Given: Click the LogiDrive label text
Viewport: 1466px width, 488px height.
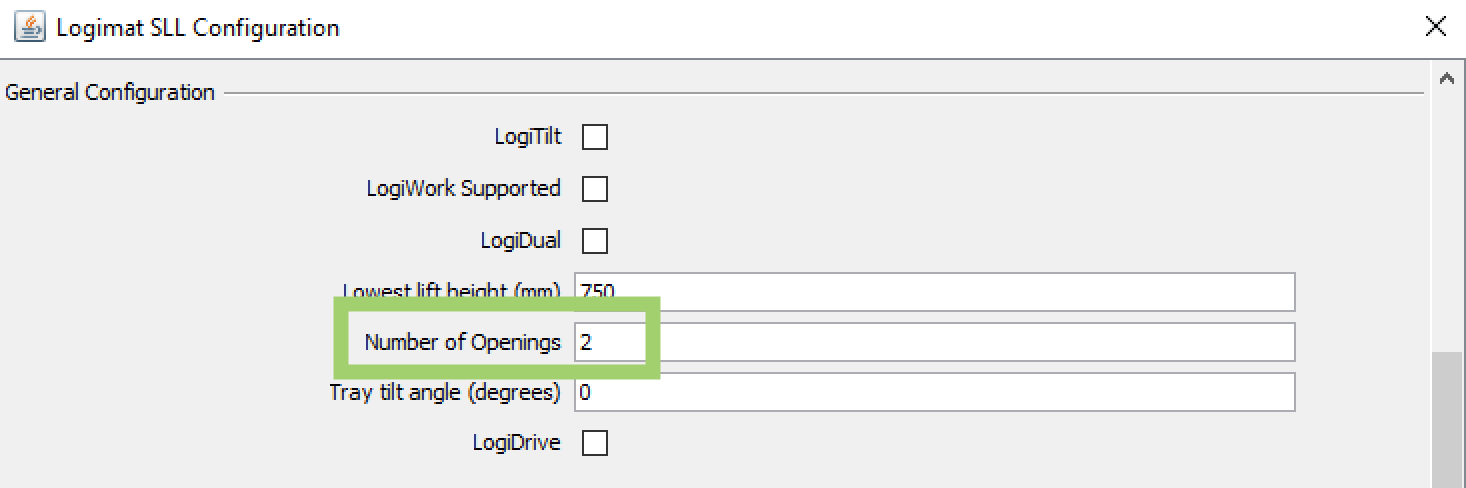Looking at the screenshot, I should [x=517, y=443].
